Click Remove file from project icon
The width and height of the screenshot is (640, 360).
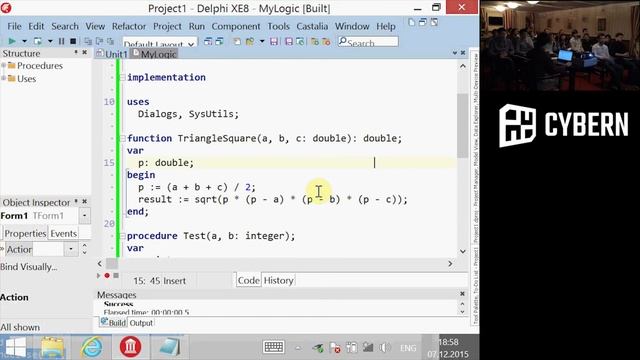click(326, 41)
